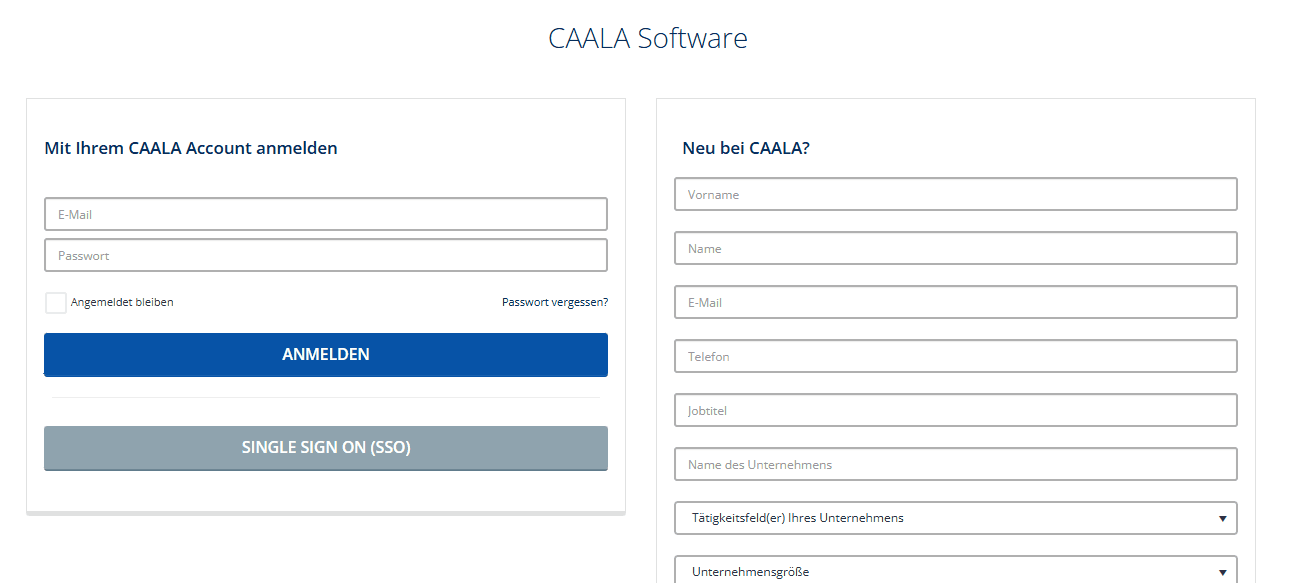The image size is (1292, 583).
Task: Click the Name des Unternehmens field
Action: 955,464
